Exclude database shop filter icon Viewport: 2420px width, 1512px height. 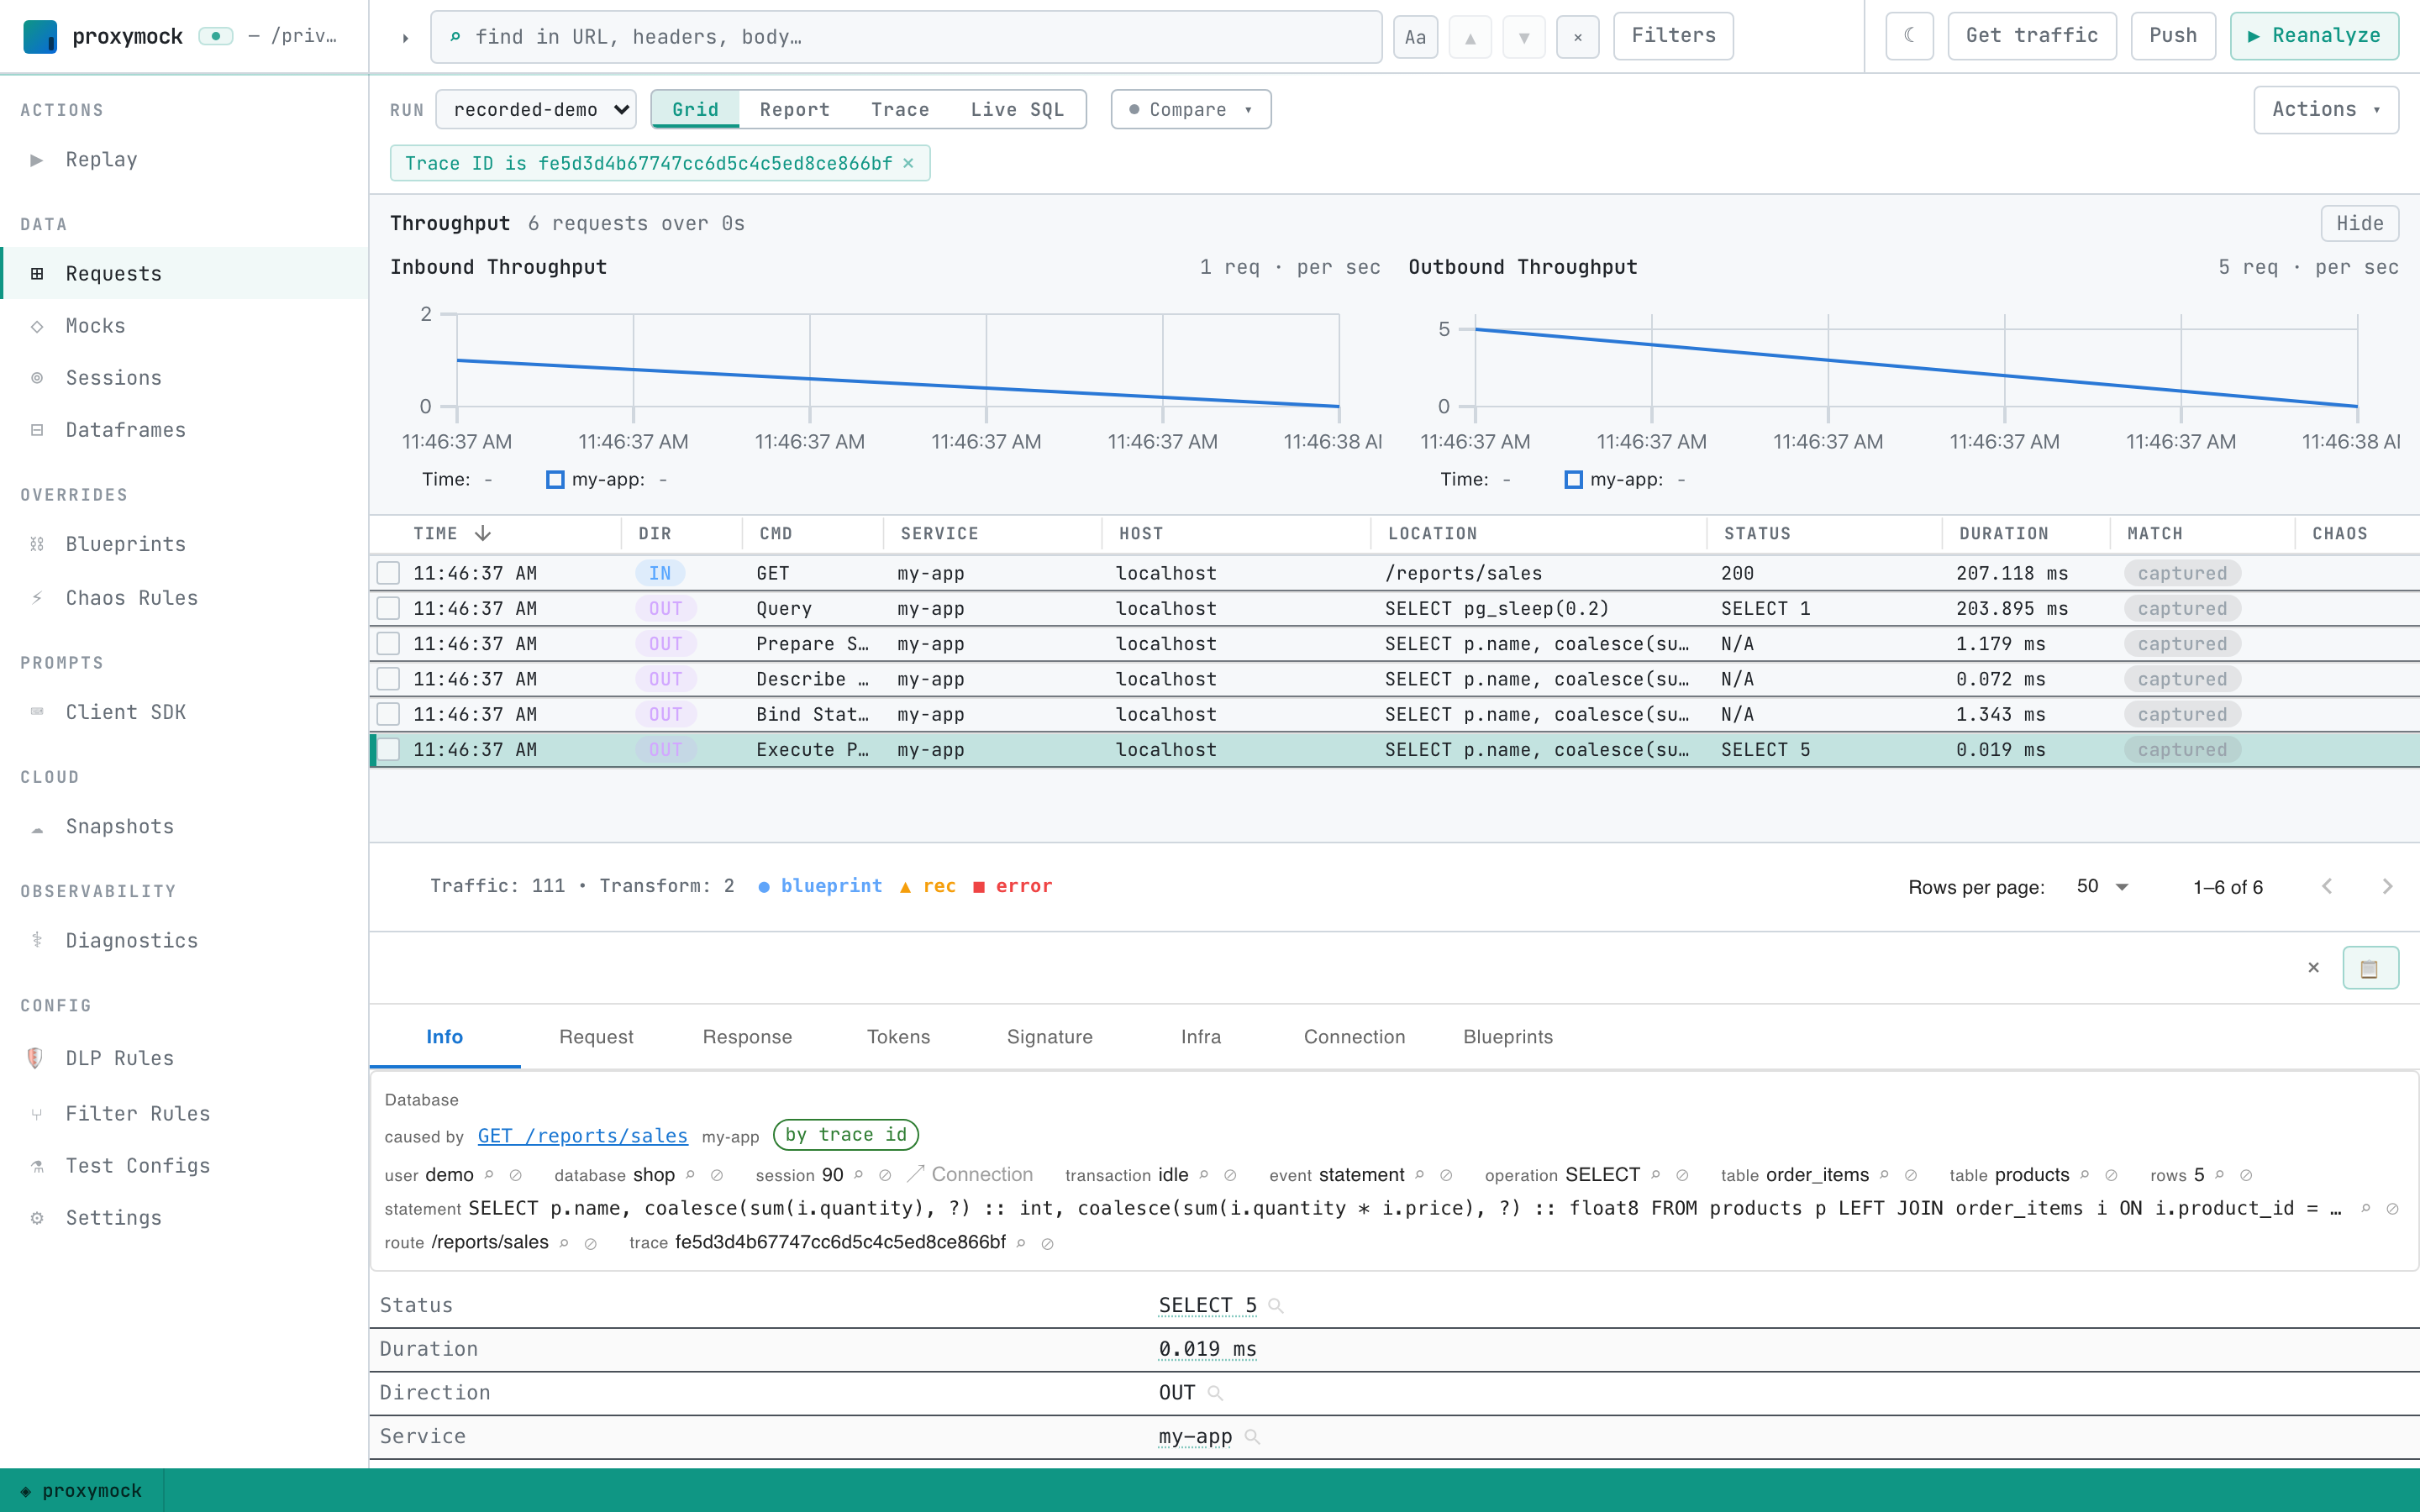coord(717,1175)
